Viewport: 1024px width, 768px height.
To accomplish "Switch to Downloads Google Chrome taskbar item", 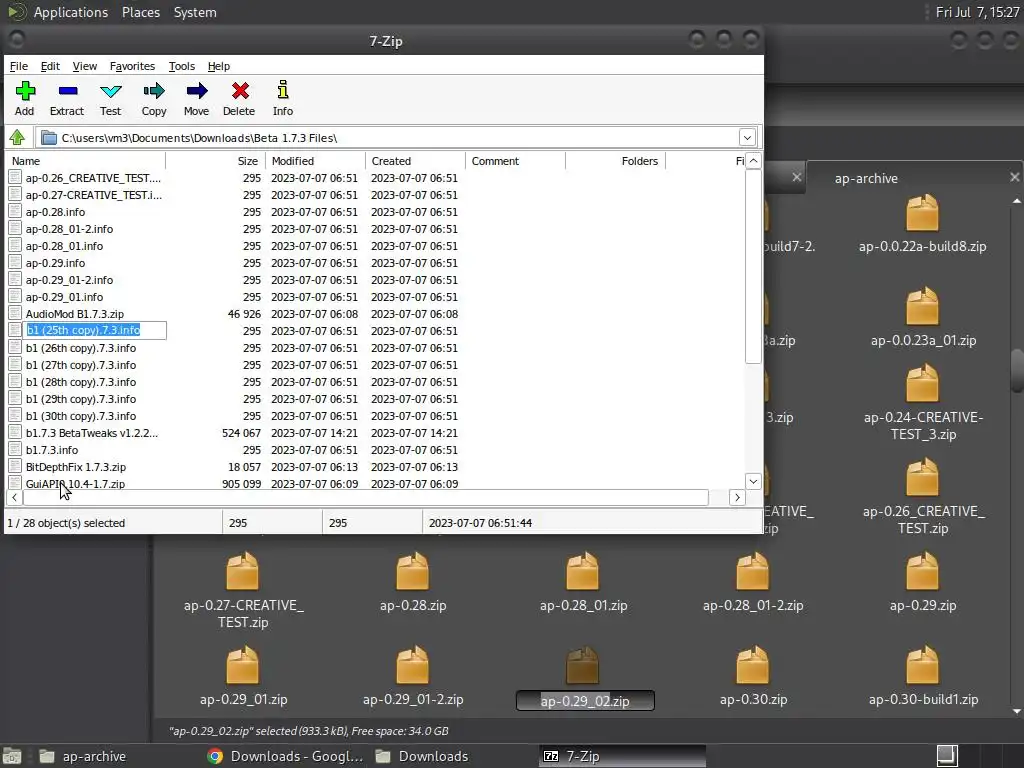I will [x=285, y=756].
